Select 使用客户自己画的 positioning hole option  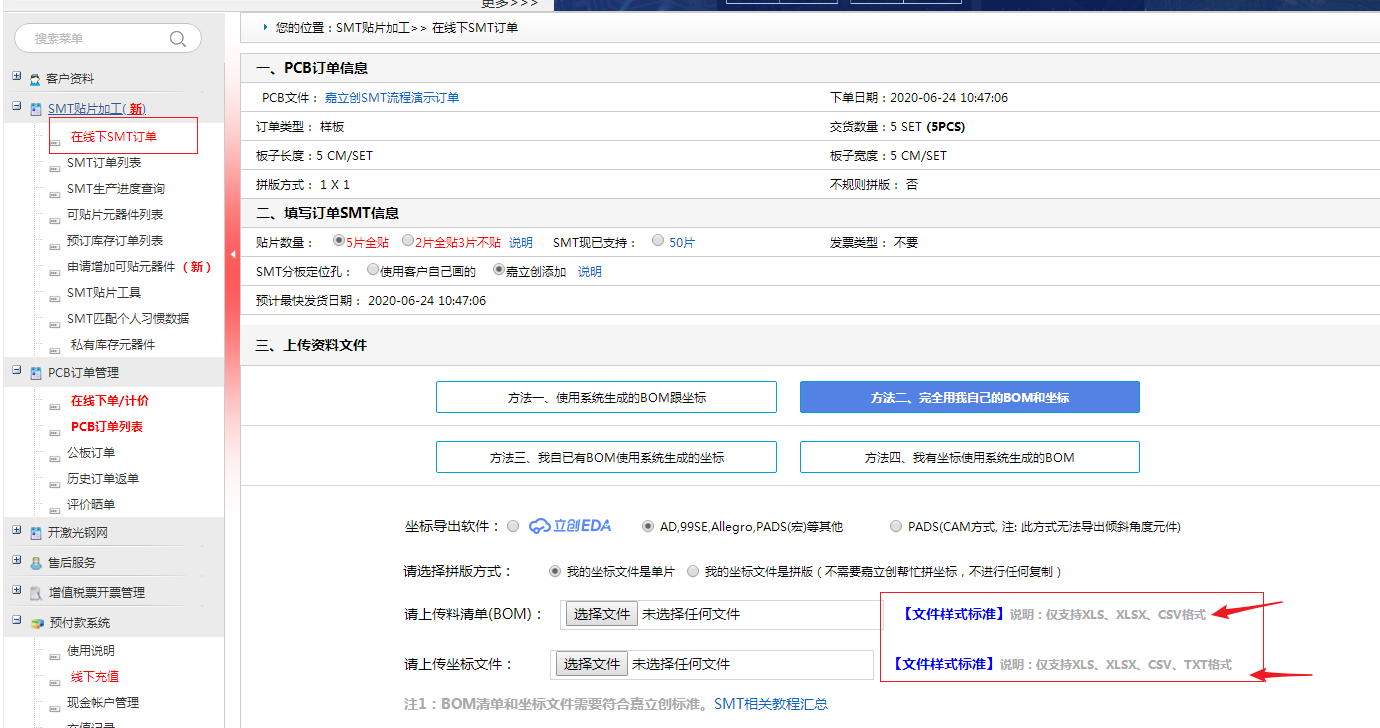click(373, 270)
